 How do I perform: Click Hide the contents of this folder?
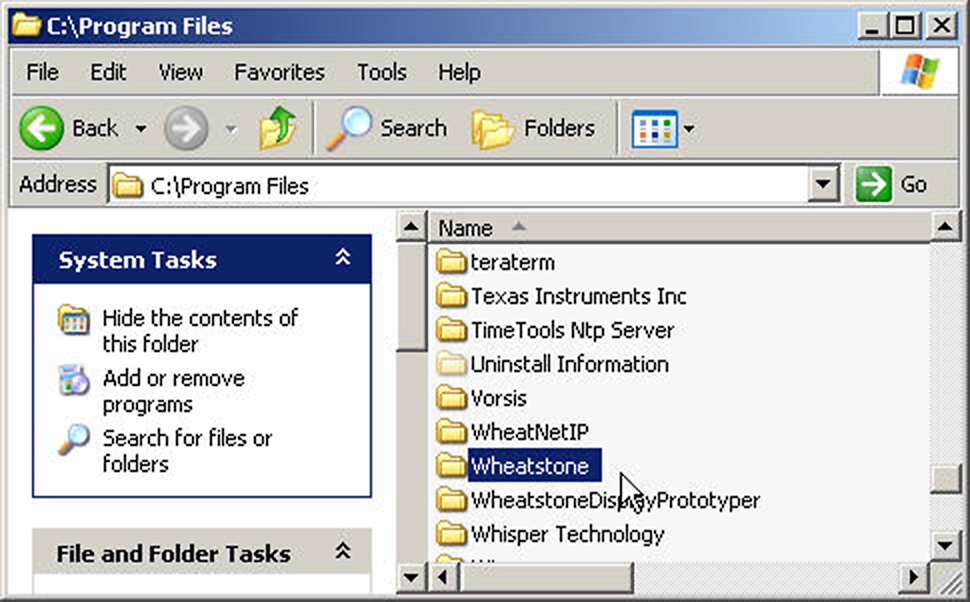tap(200, 331)
